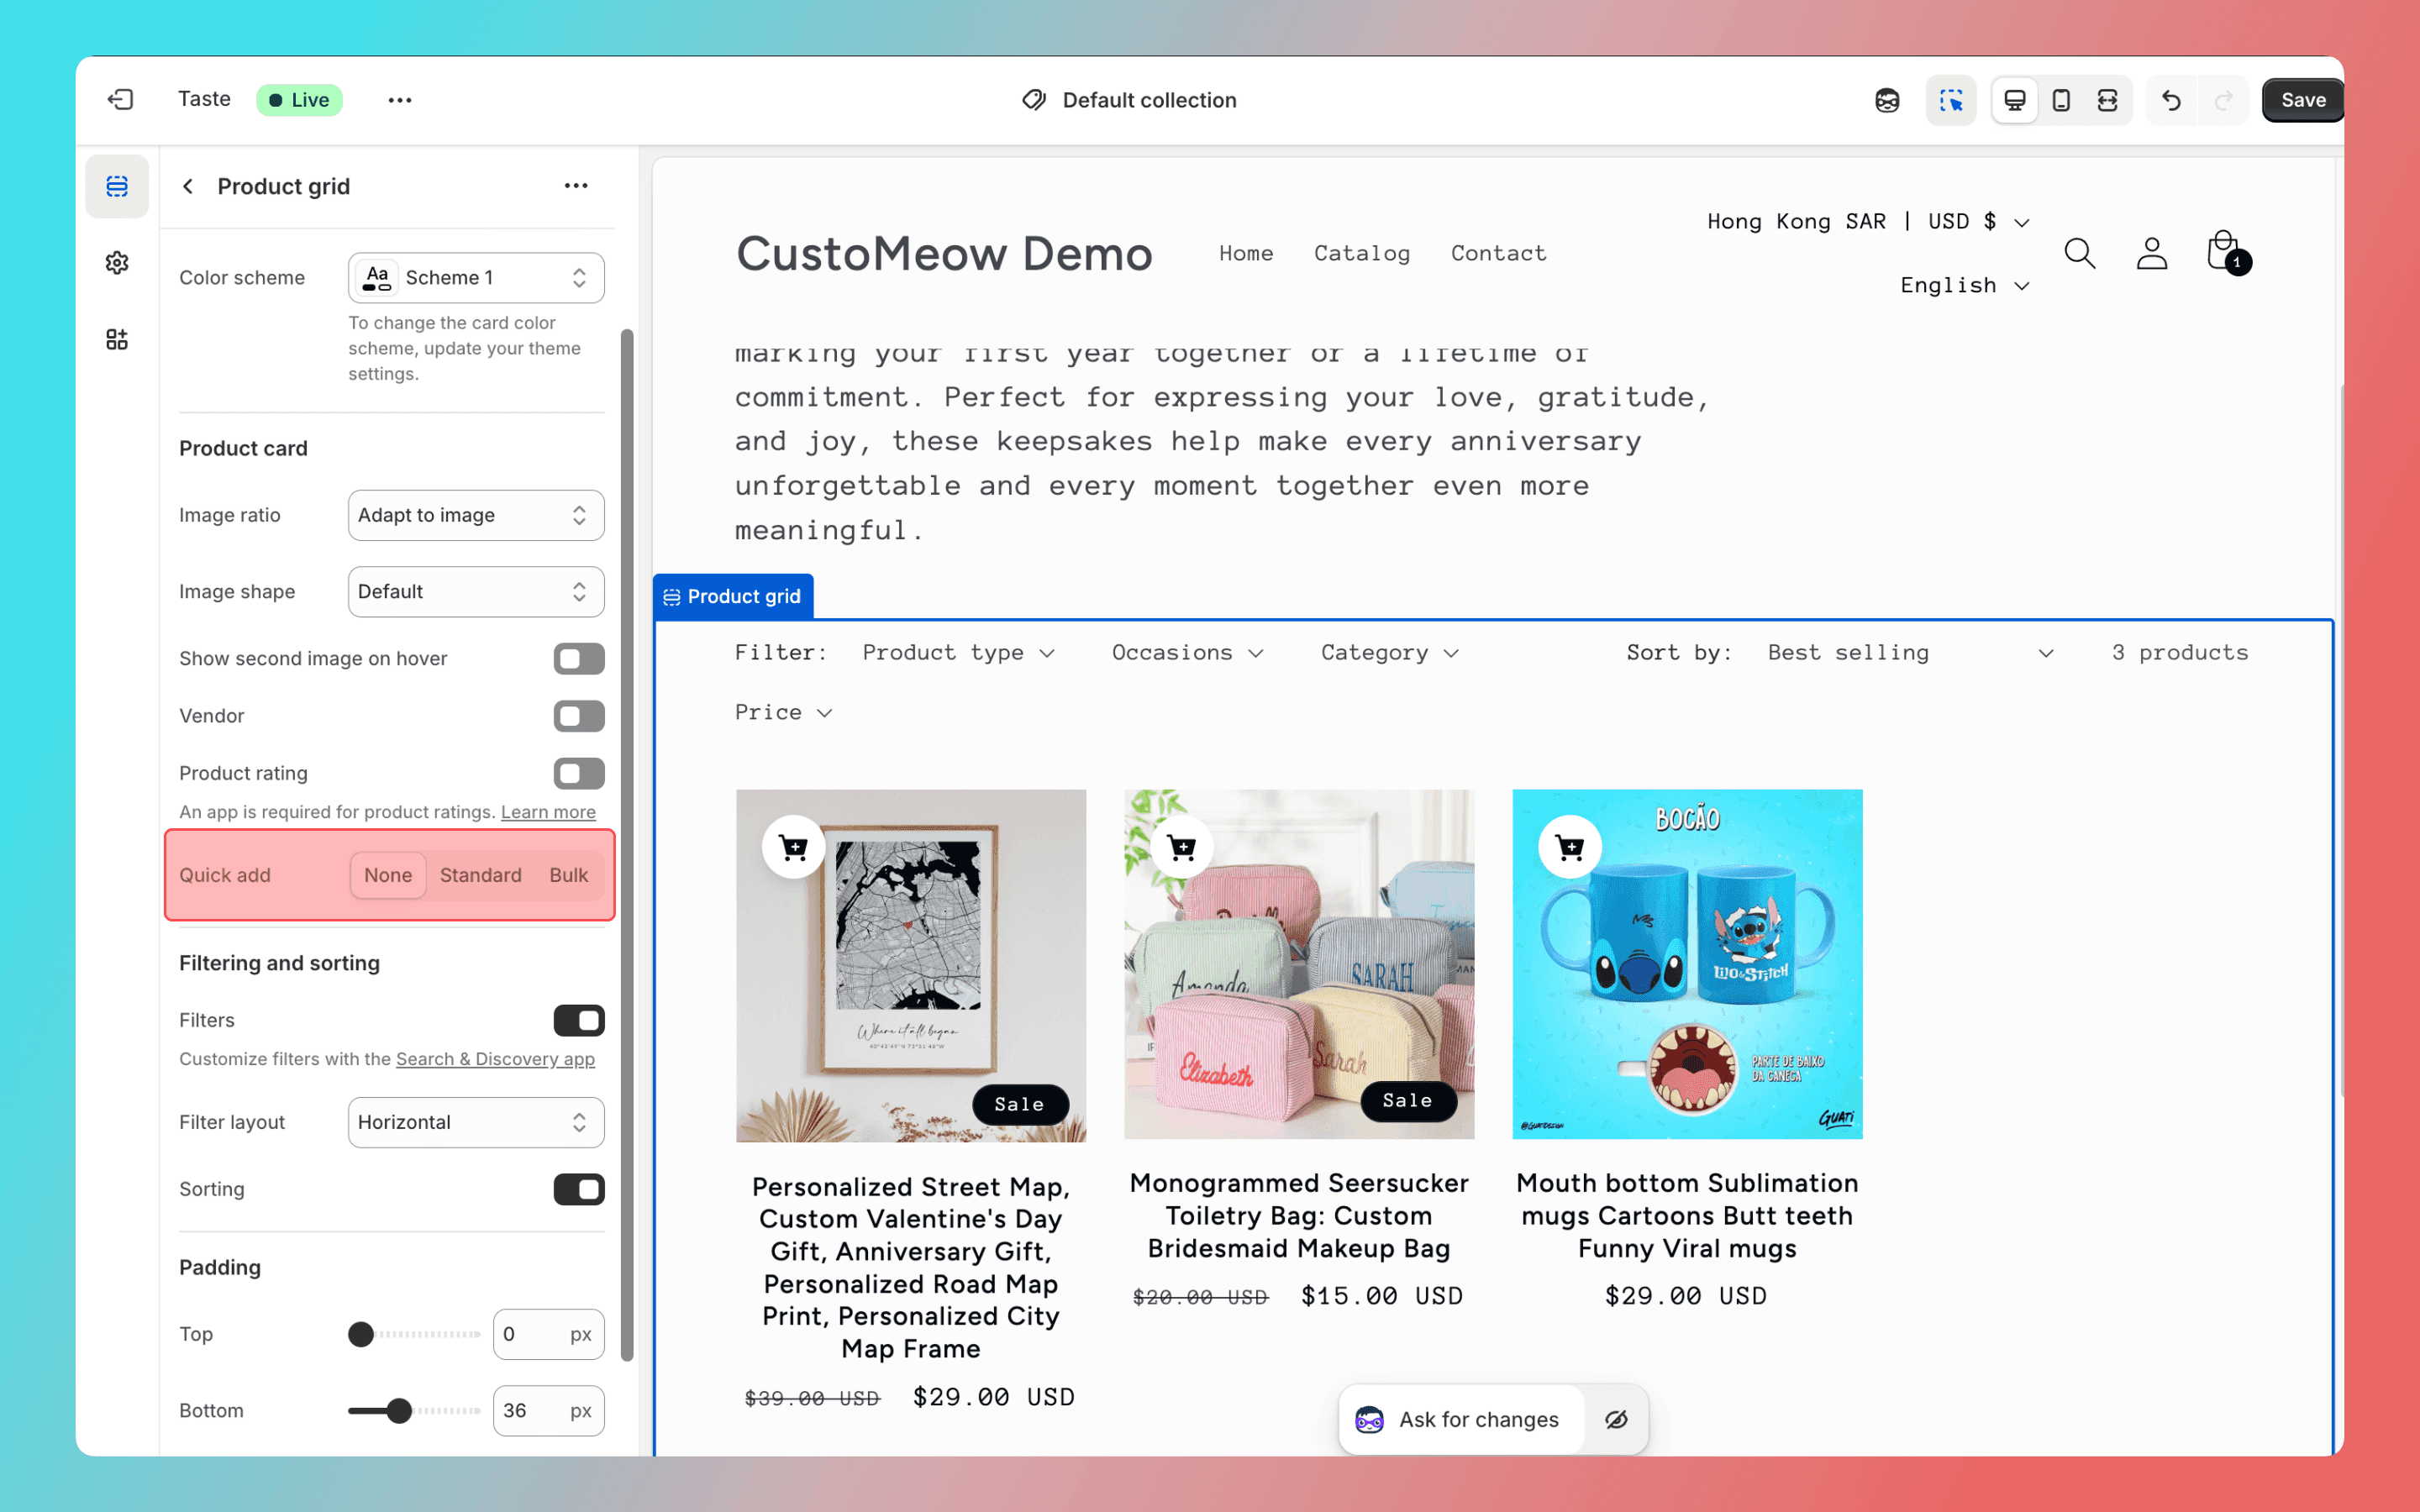Open the Image ratio dropdown

click(x=476, y=515)
